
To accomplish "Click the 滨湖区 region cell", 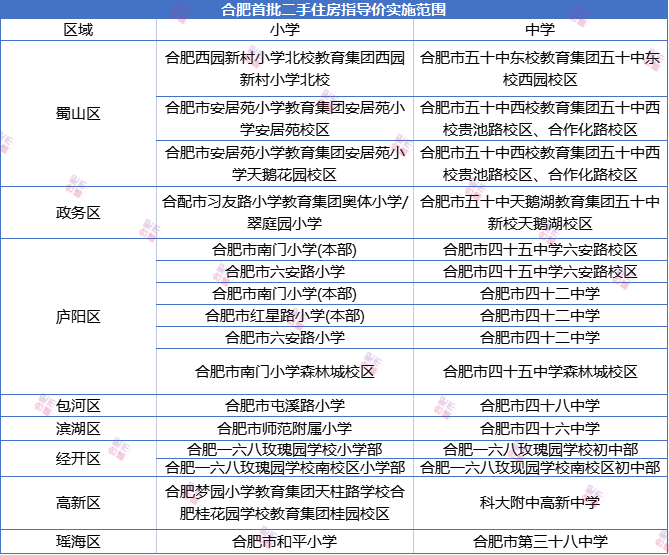I will point(79,429).
